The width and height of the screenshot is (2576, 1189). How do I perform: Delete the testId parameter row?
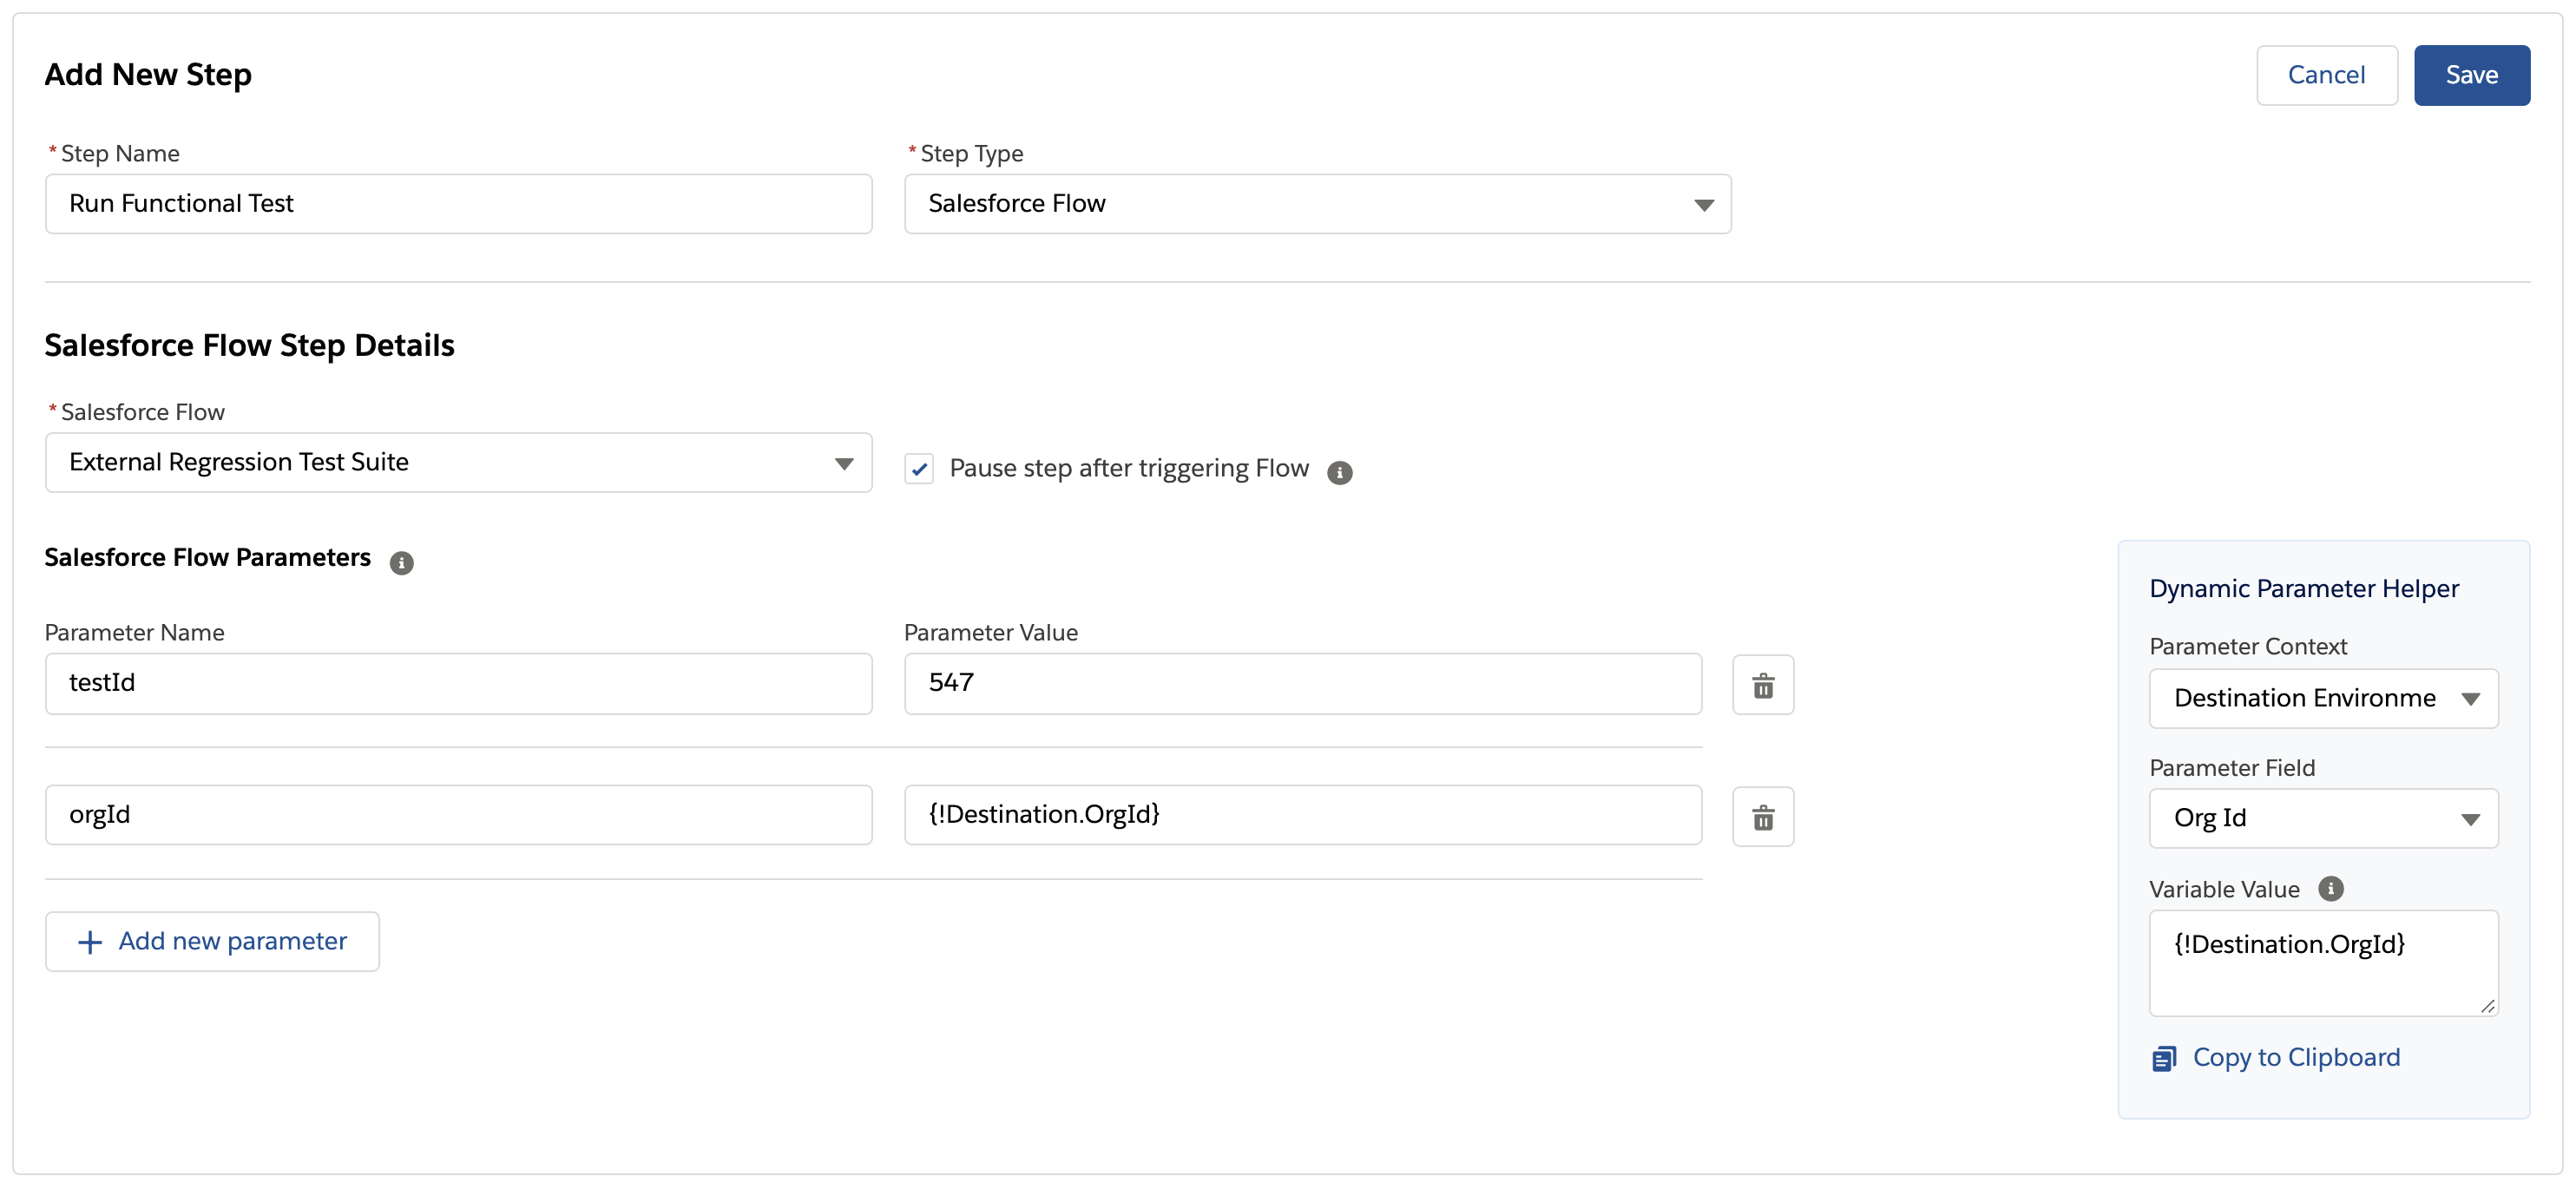click(1763, 684)
